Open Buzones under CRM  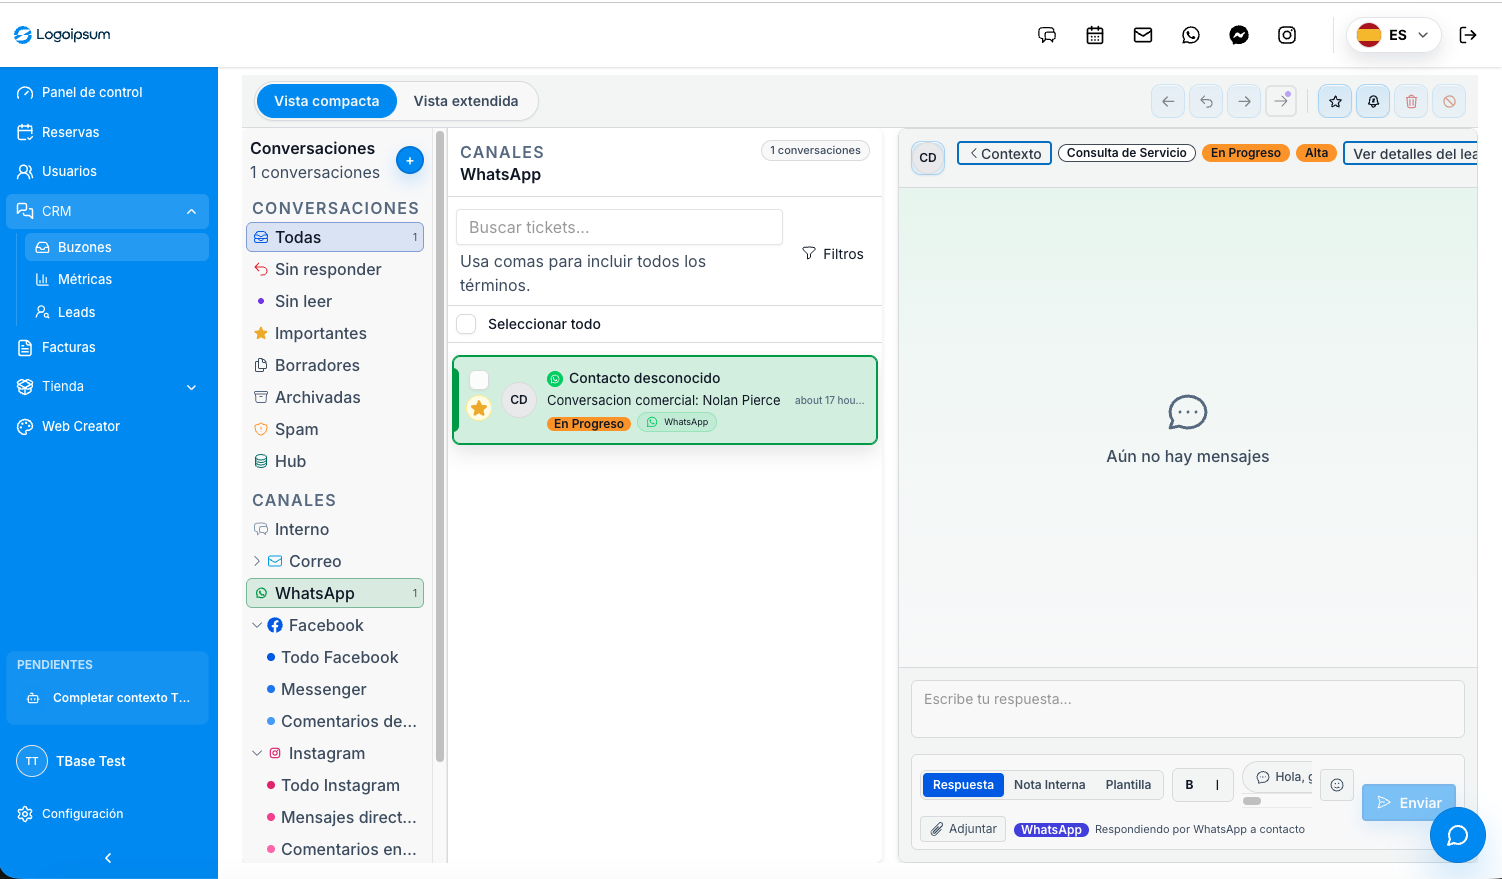pyautogui.click(x=117, y=247)
